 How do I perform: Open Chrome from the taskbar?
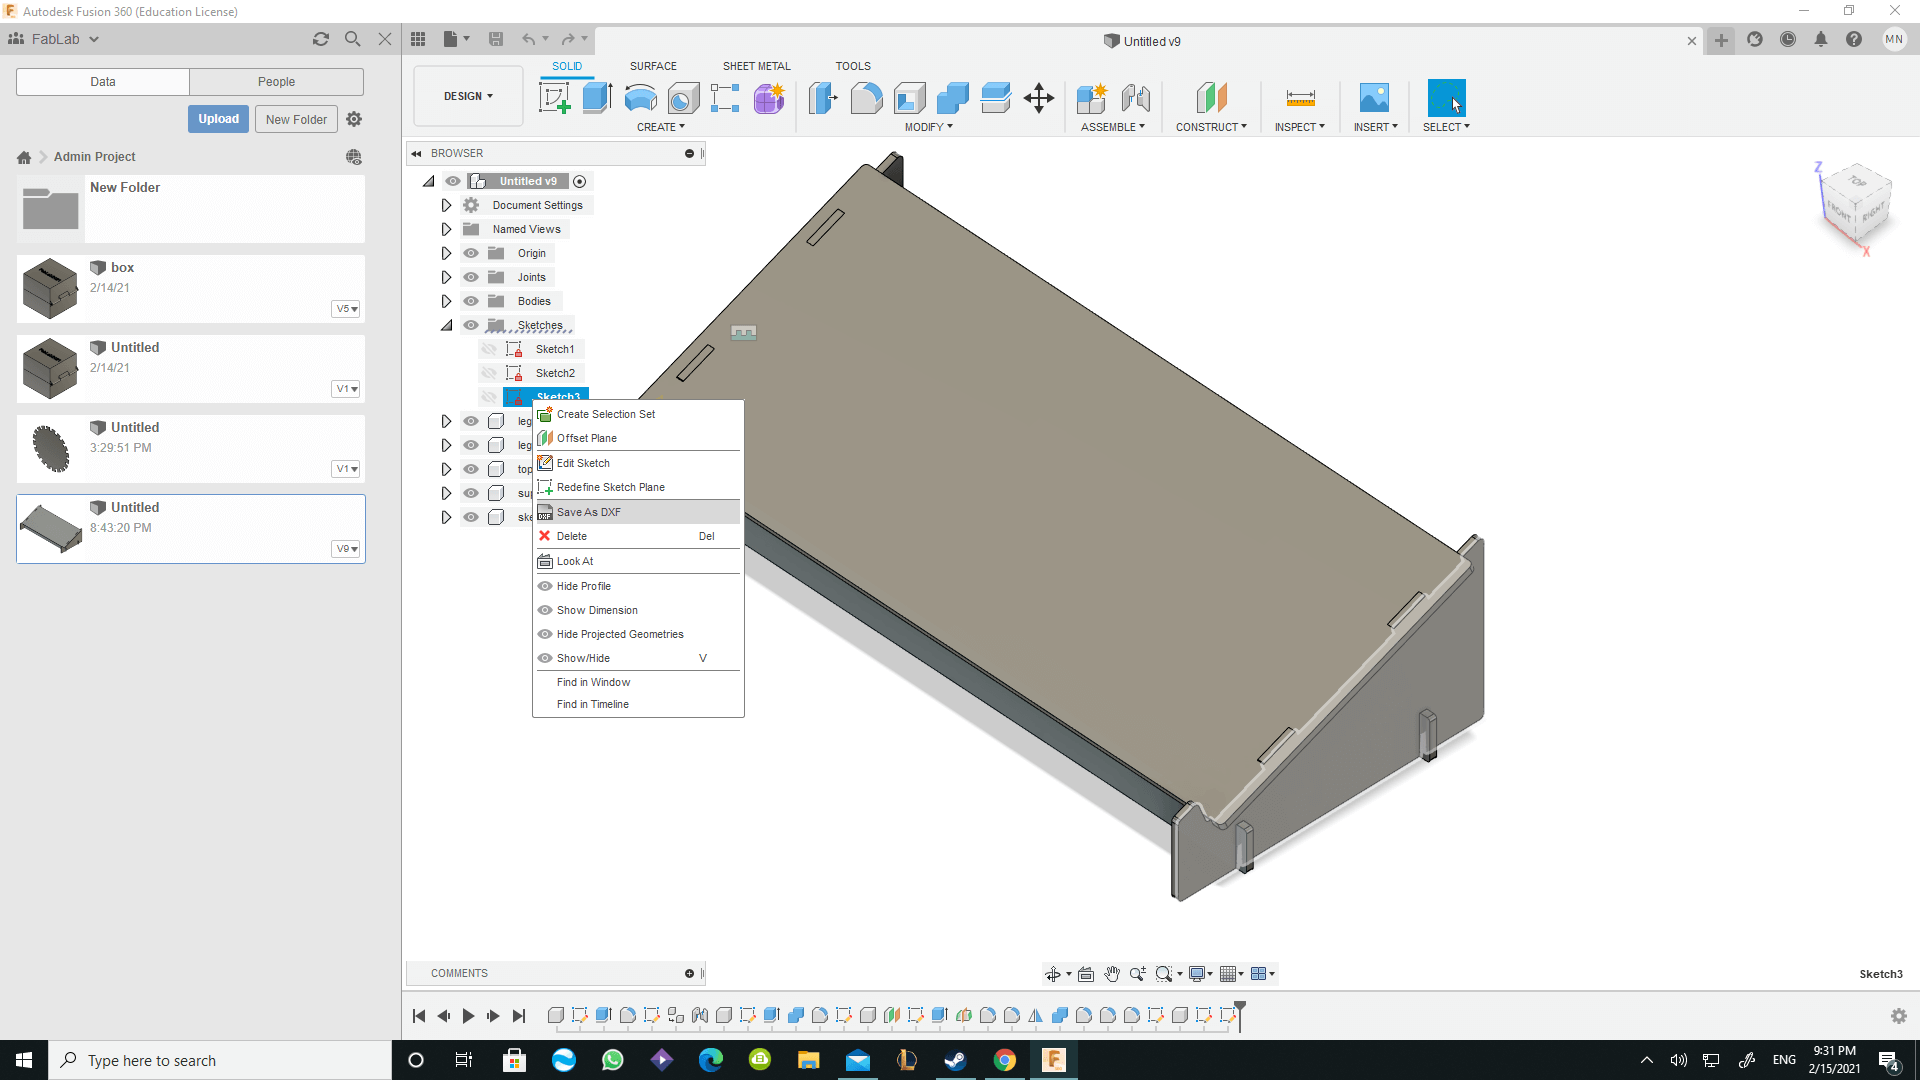tap(1005, 1060)
